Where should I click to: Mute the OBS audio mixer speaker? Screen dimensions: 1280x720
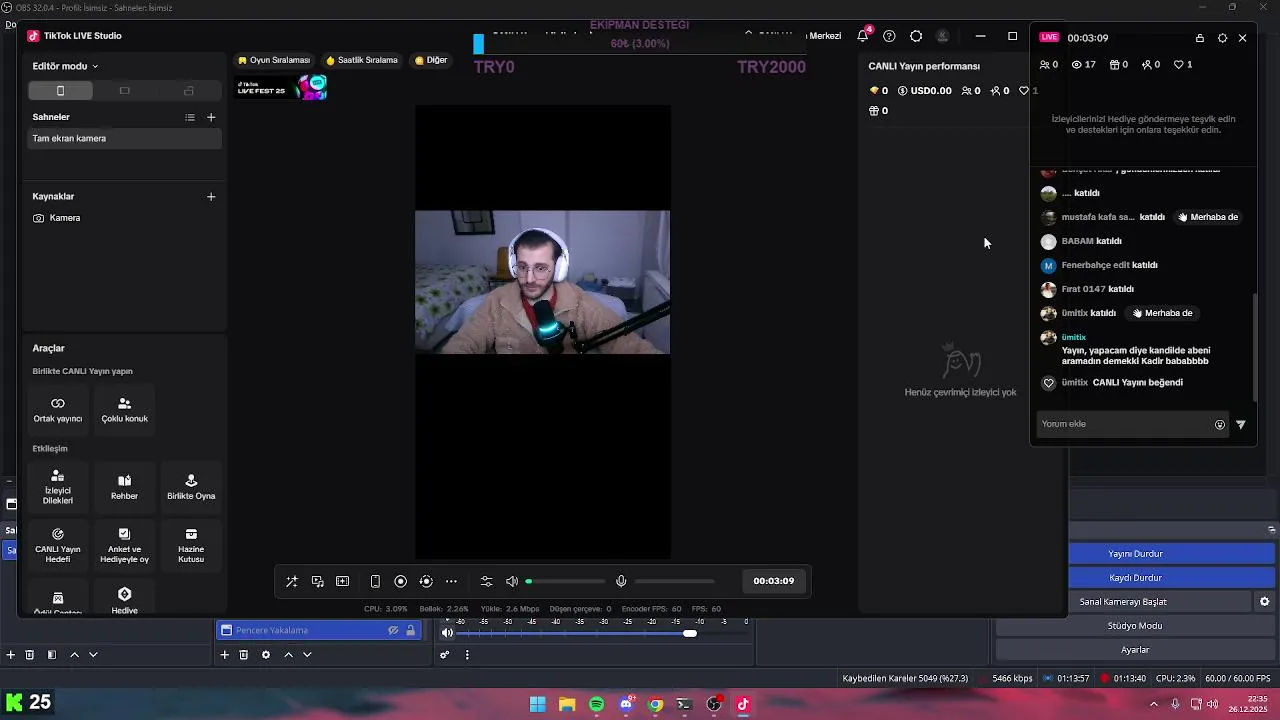(447, 633)
